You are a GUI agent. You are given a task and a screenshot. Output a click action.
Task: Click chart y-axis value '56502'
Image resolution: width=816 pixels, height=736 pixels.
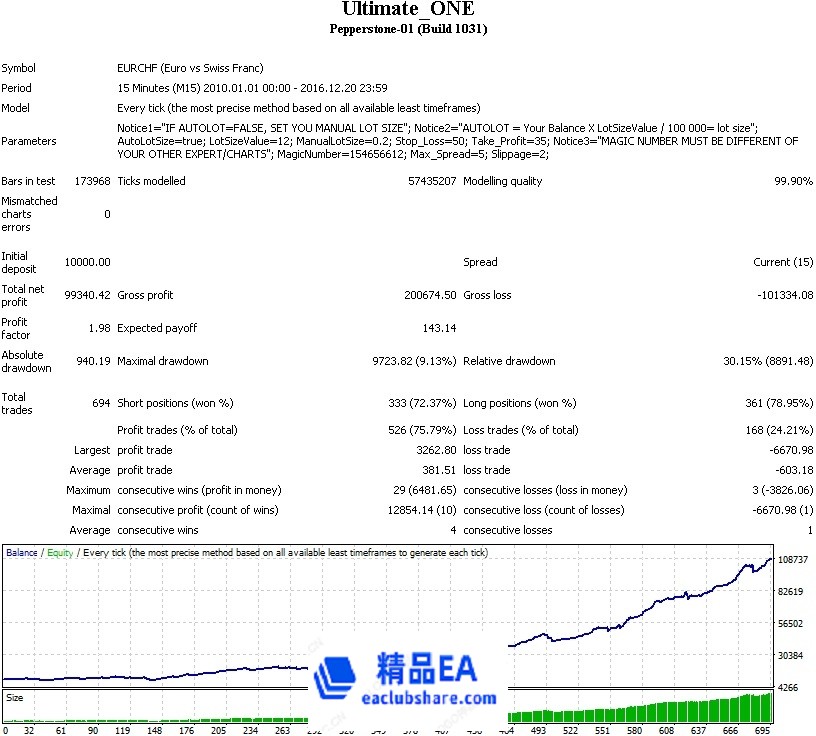tap(790, 624)
